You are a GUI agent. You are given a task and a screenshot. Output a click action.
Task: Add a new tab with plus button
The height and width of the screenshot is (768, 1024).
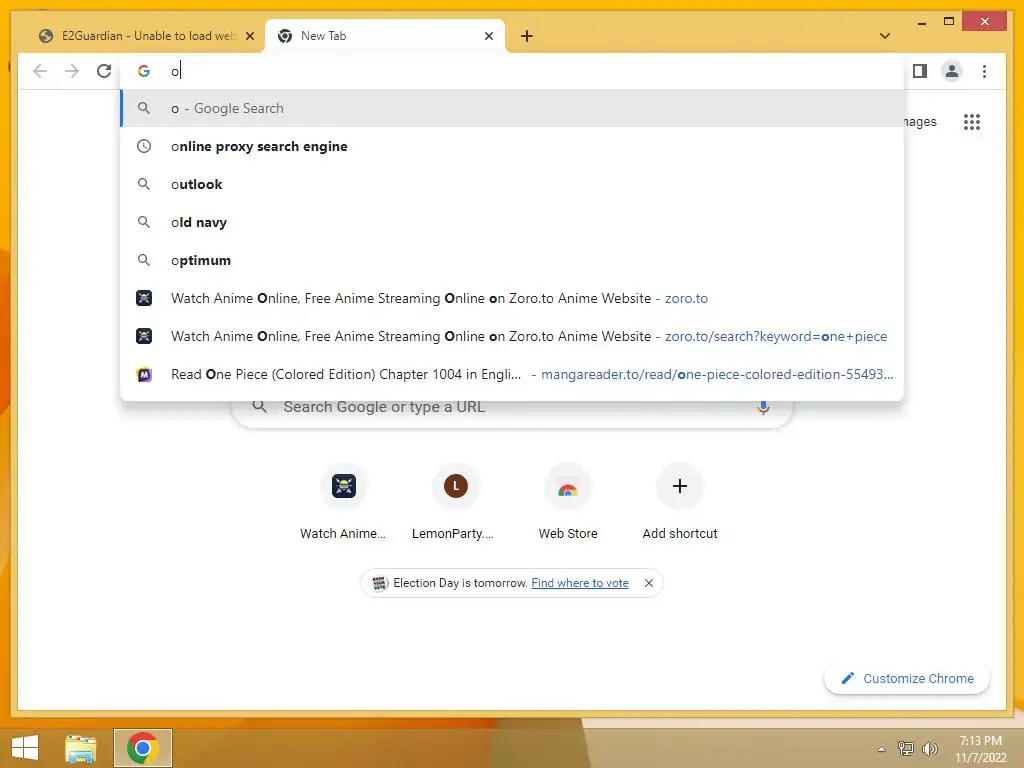pyautogui.click(x=527, y=36)
